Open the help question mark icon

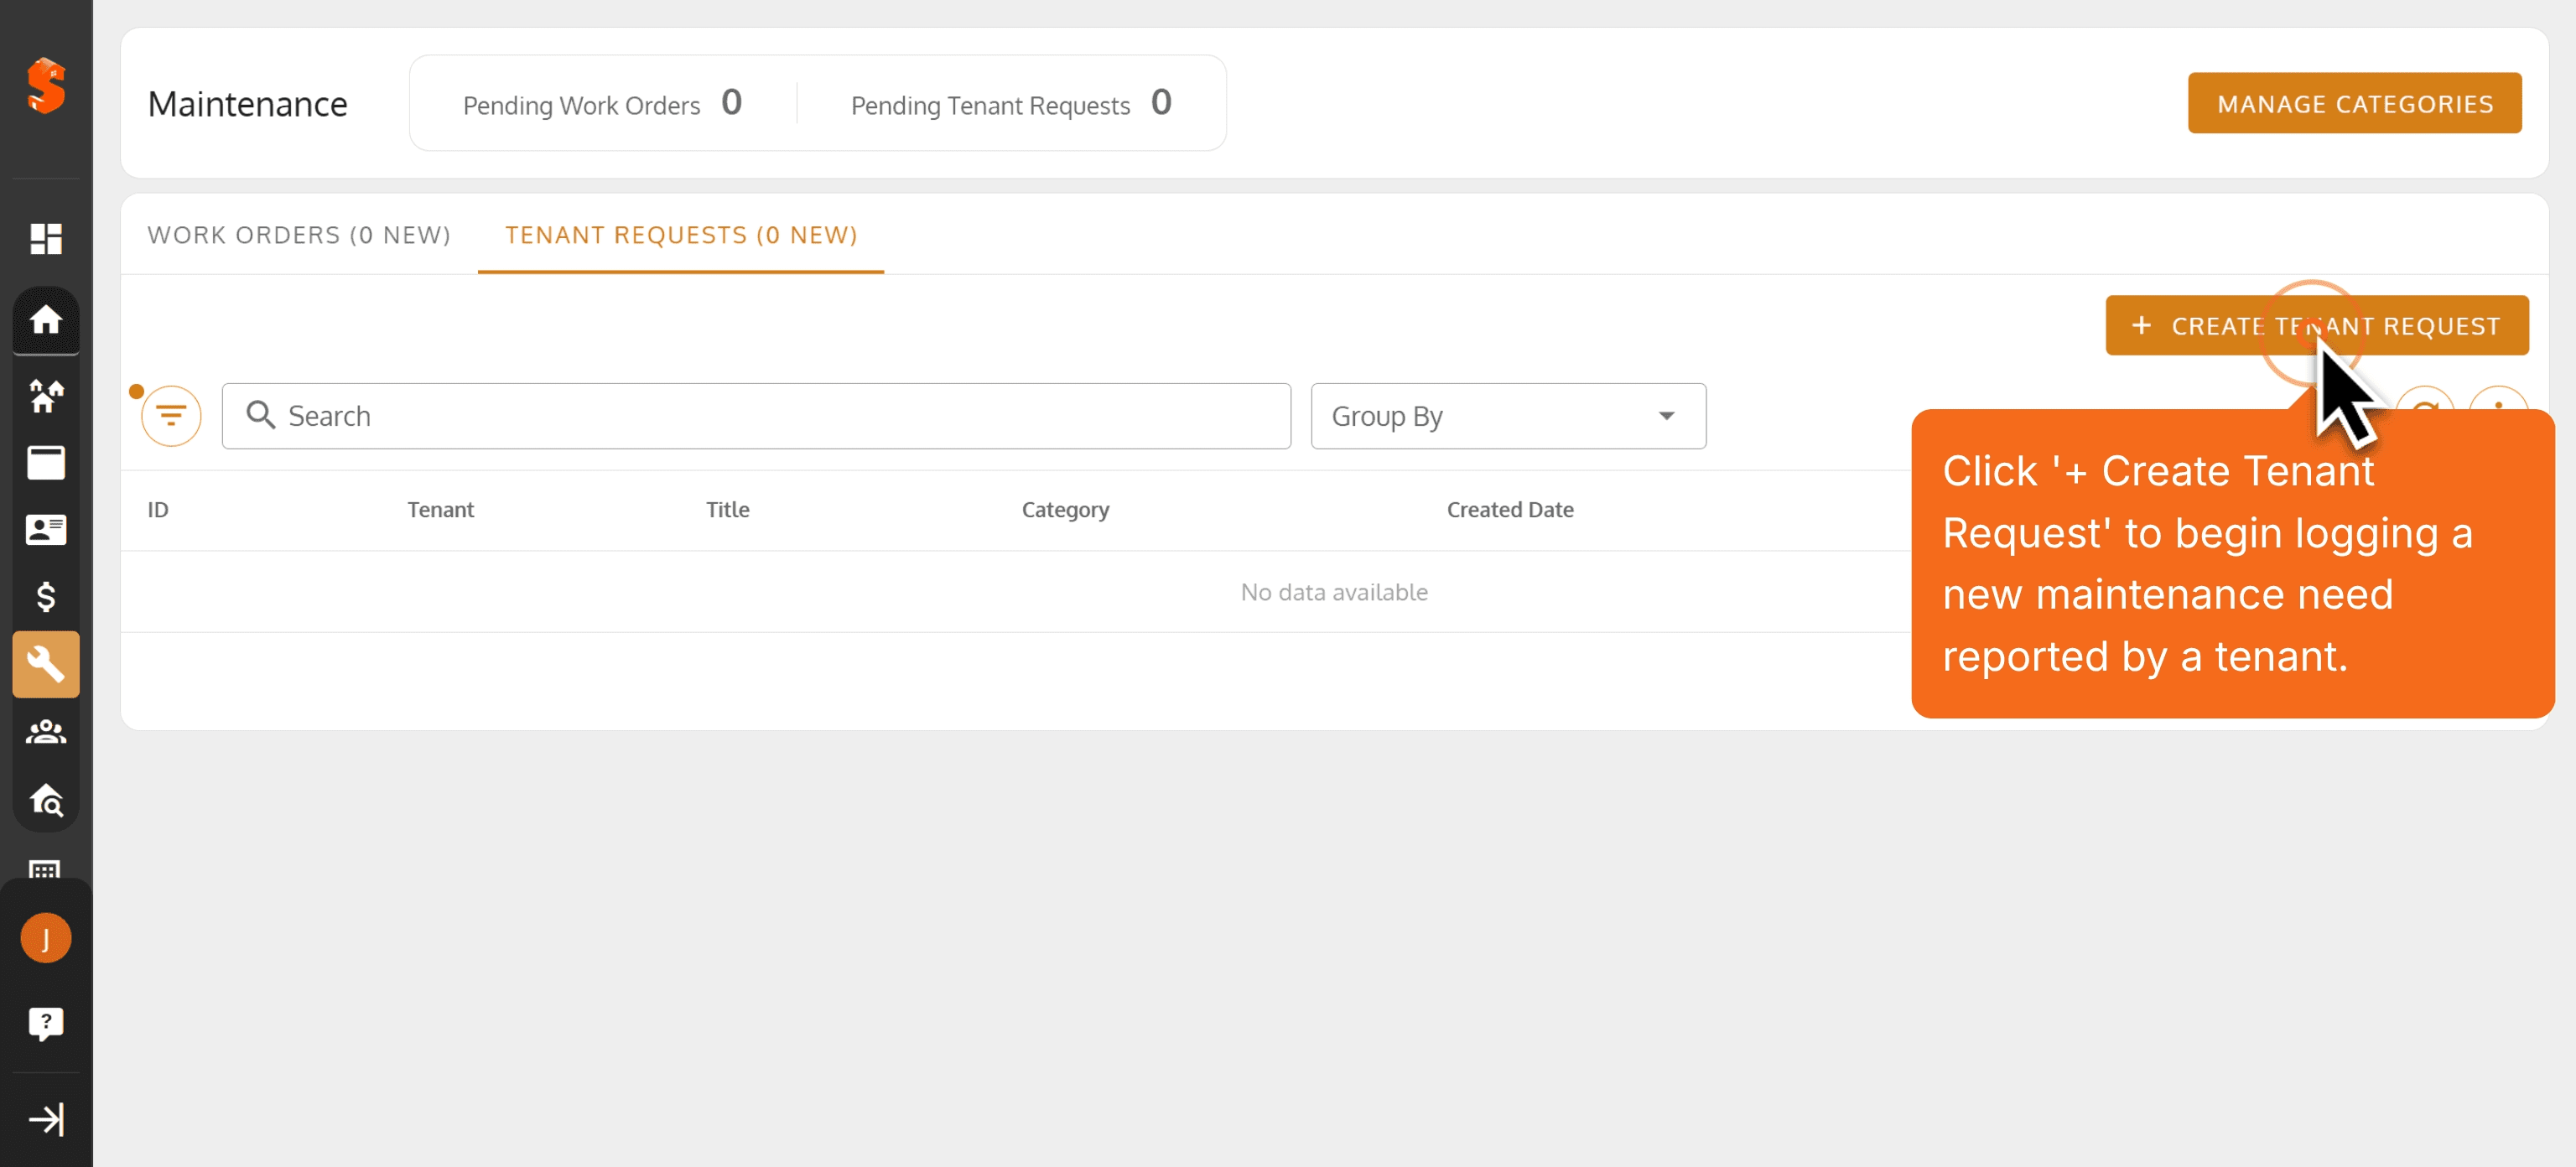(46, 1023)
